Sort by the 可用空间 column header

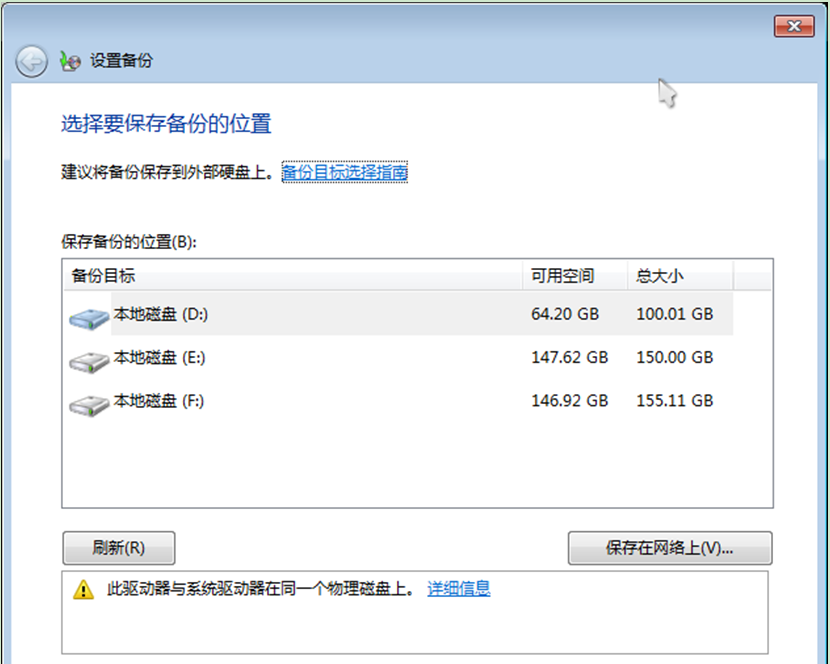(x=574, y=276)
